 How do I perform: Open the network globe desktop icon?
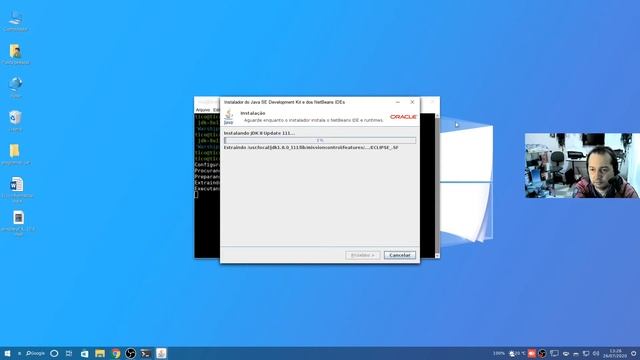coord(16,87)
